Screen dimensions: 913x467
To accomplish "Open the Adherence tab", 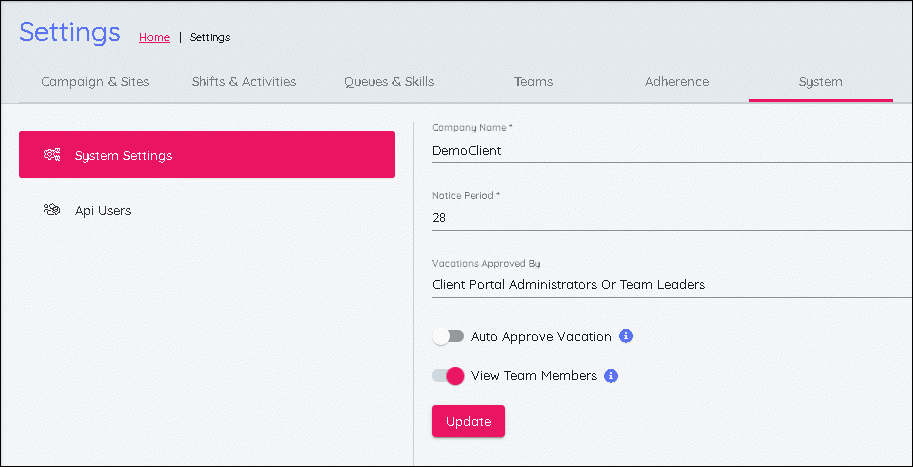I will [677, 82].
